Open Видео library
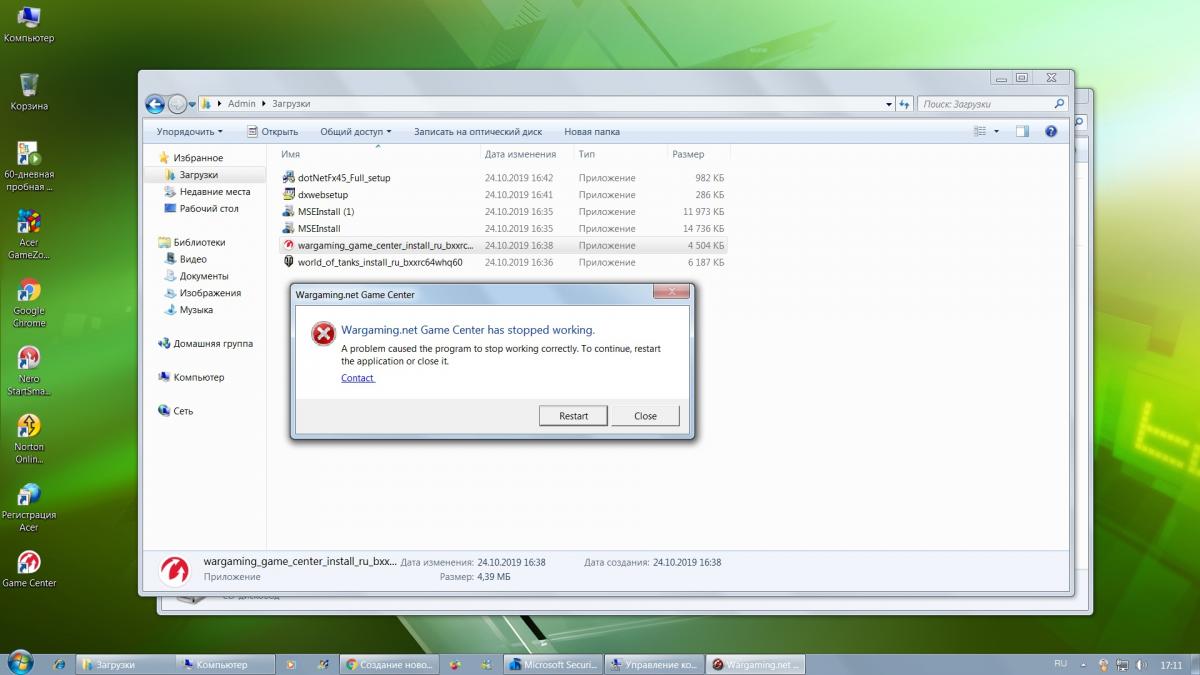Screen dimensions: 1200x675 (193, 259)
